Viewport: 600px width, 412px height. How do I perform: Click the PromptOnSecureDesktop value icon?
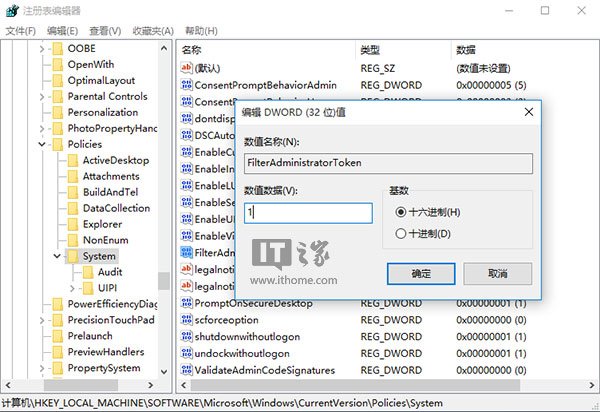[x=186, y=303]
